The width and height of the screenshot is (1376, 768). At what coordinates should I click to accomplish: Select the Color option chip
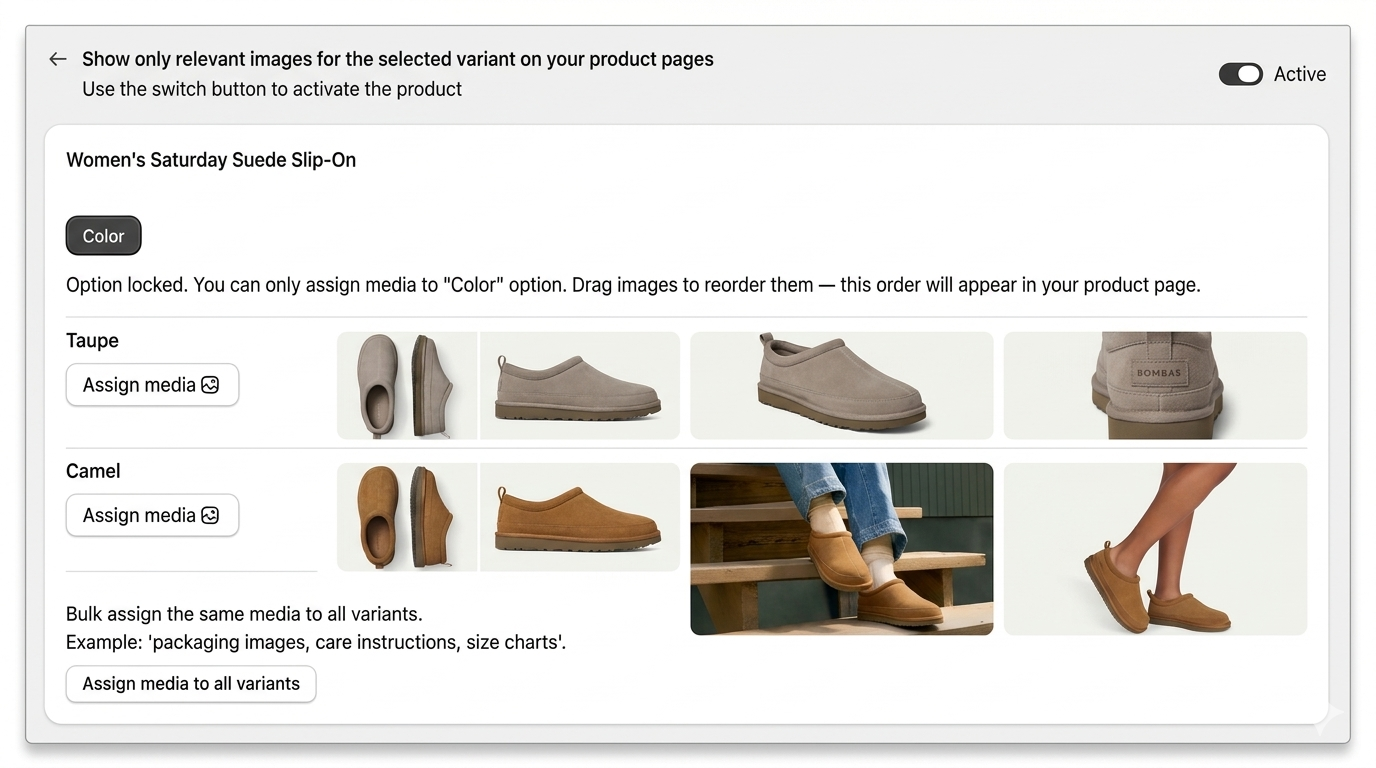point(103,236)
